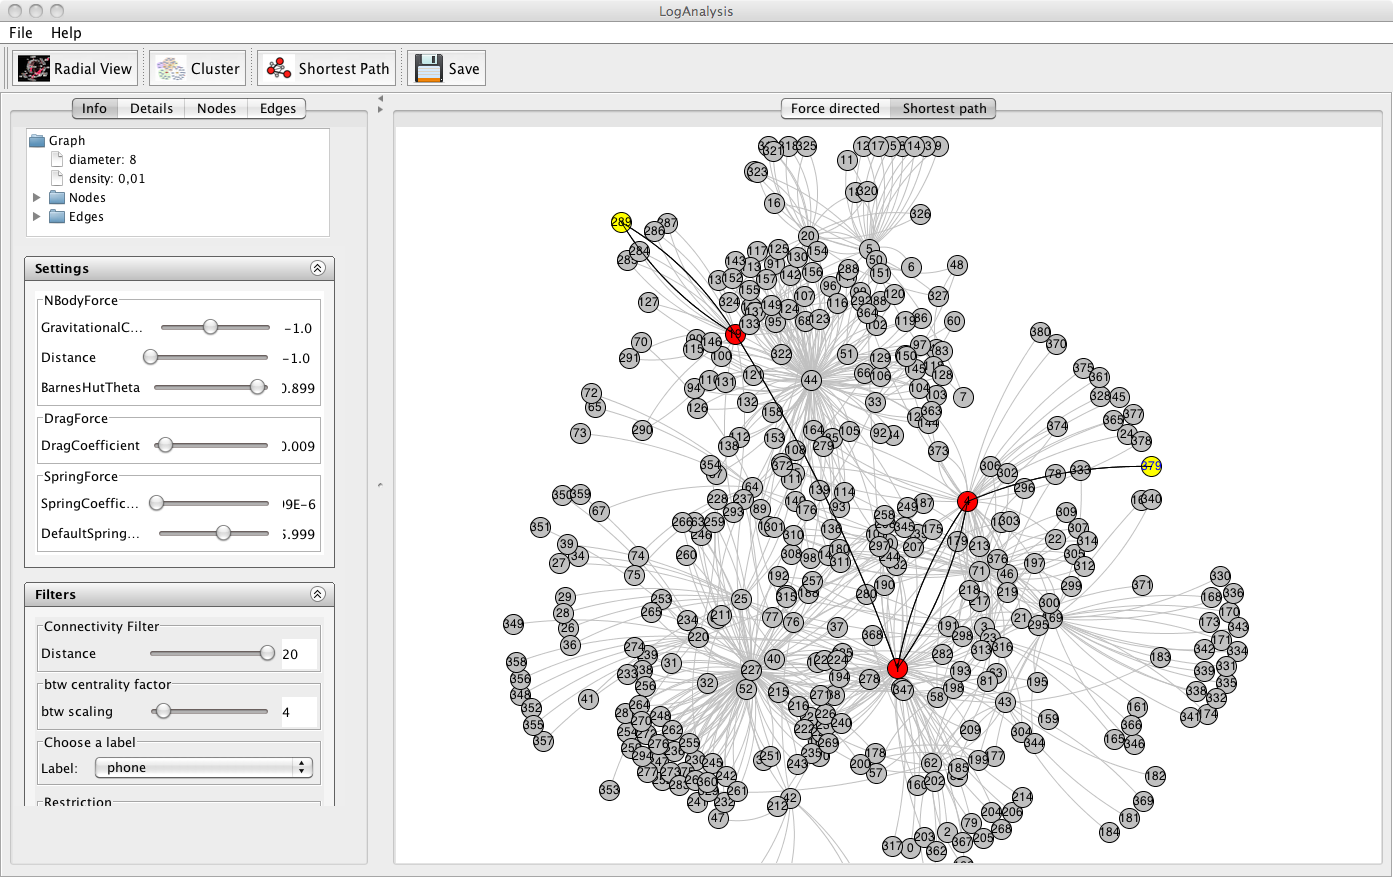Expand the Edges folder in the Graph tree
The width and height of the screenshot is (1393, 878).
point(37,217)
